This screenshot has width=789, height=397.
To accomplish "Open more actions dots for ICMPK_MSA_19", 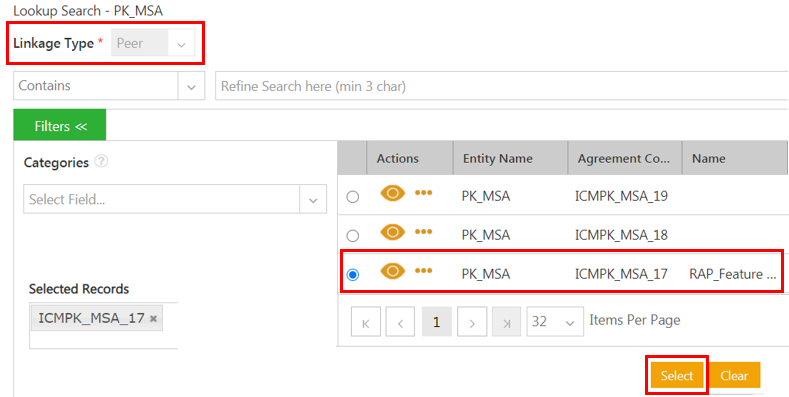I will (x=423, y=193).
